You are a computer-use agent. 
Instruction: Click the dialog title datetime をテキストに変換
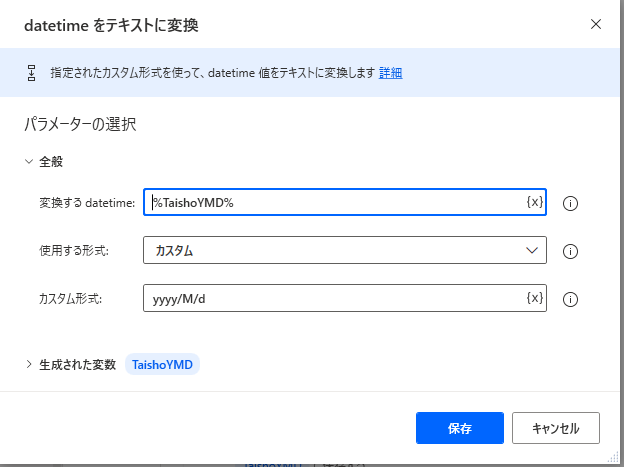111,25
